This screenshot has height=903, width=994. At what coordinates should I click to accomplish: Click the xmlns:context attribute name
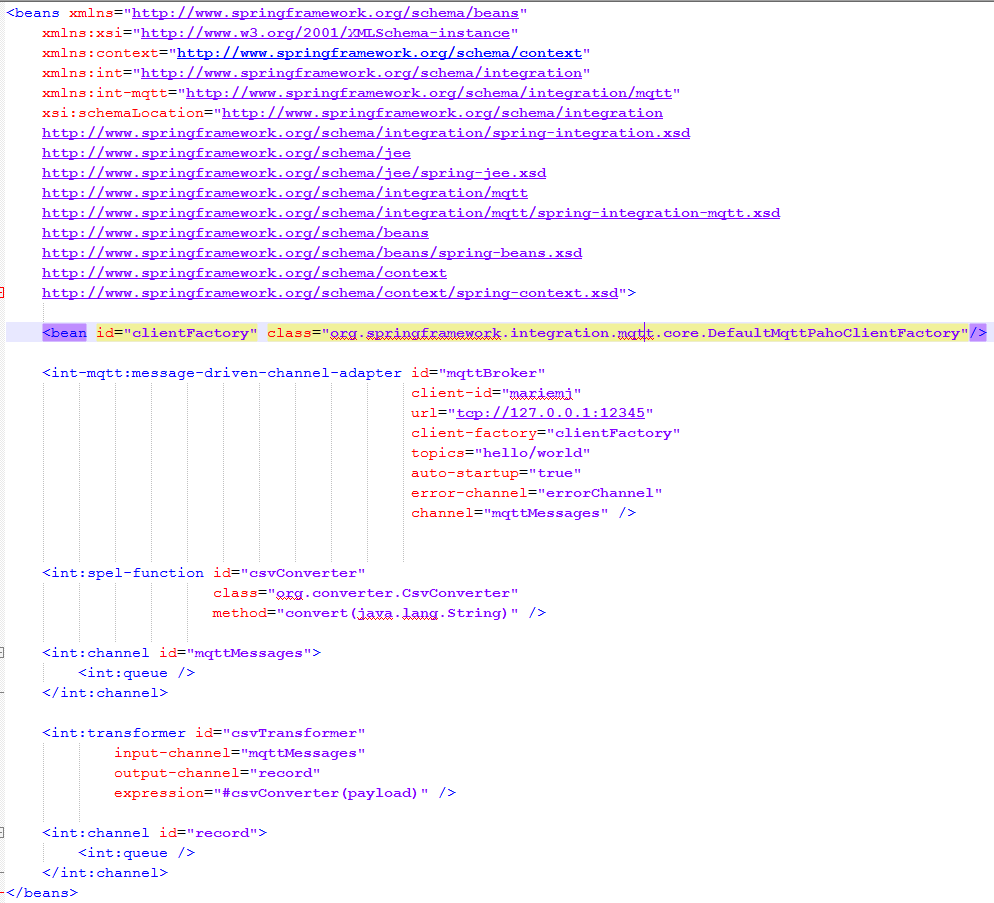(100, 53)
